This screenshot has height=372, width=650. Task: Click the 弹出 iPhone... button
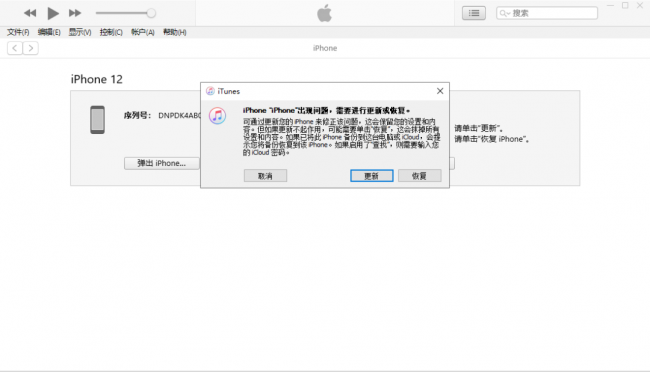point(162,163)
